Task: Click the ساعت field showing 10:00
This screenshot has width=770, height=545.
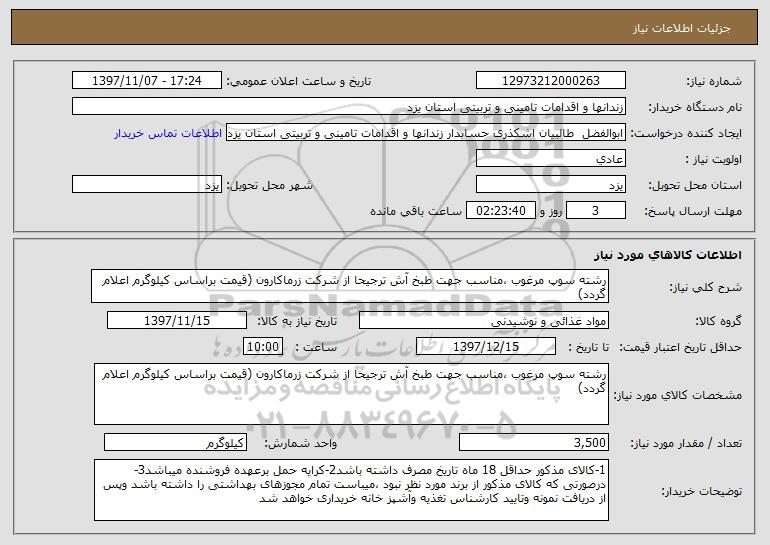Action: (263, 347)
